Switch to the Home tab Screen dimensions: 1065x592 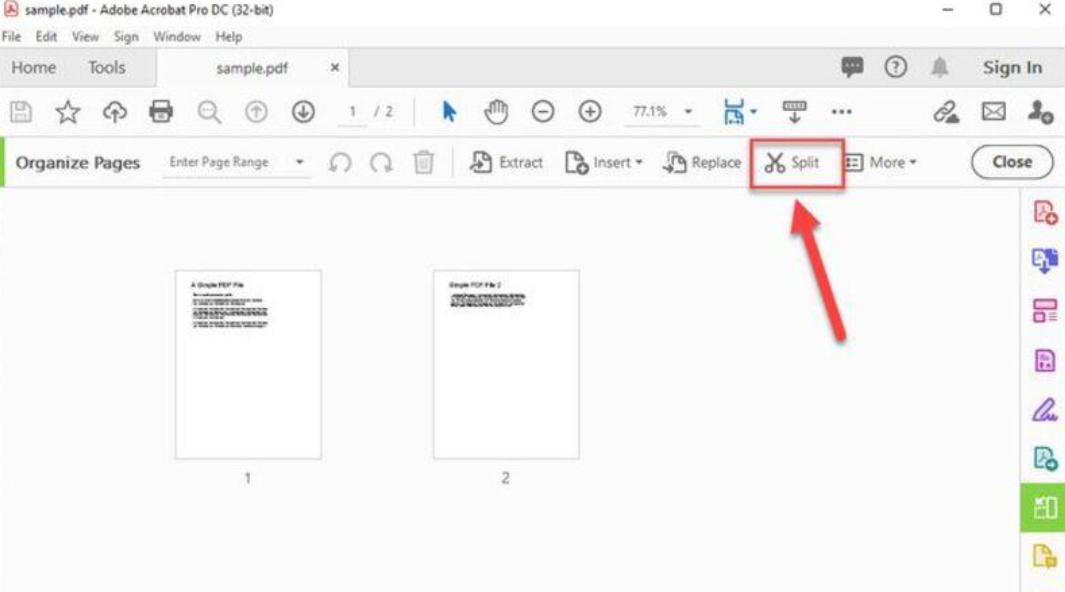tap(34, 67)
